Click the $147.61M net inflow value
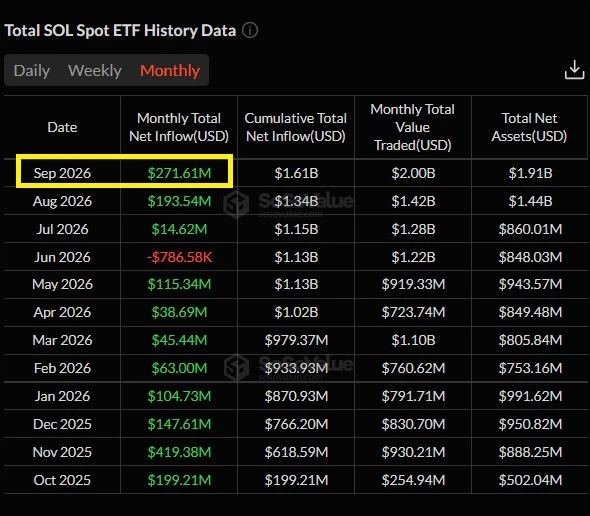The width and height of the screenshot is (590, 516). [179, 424]
